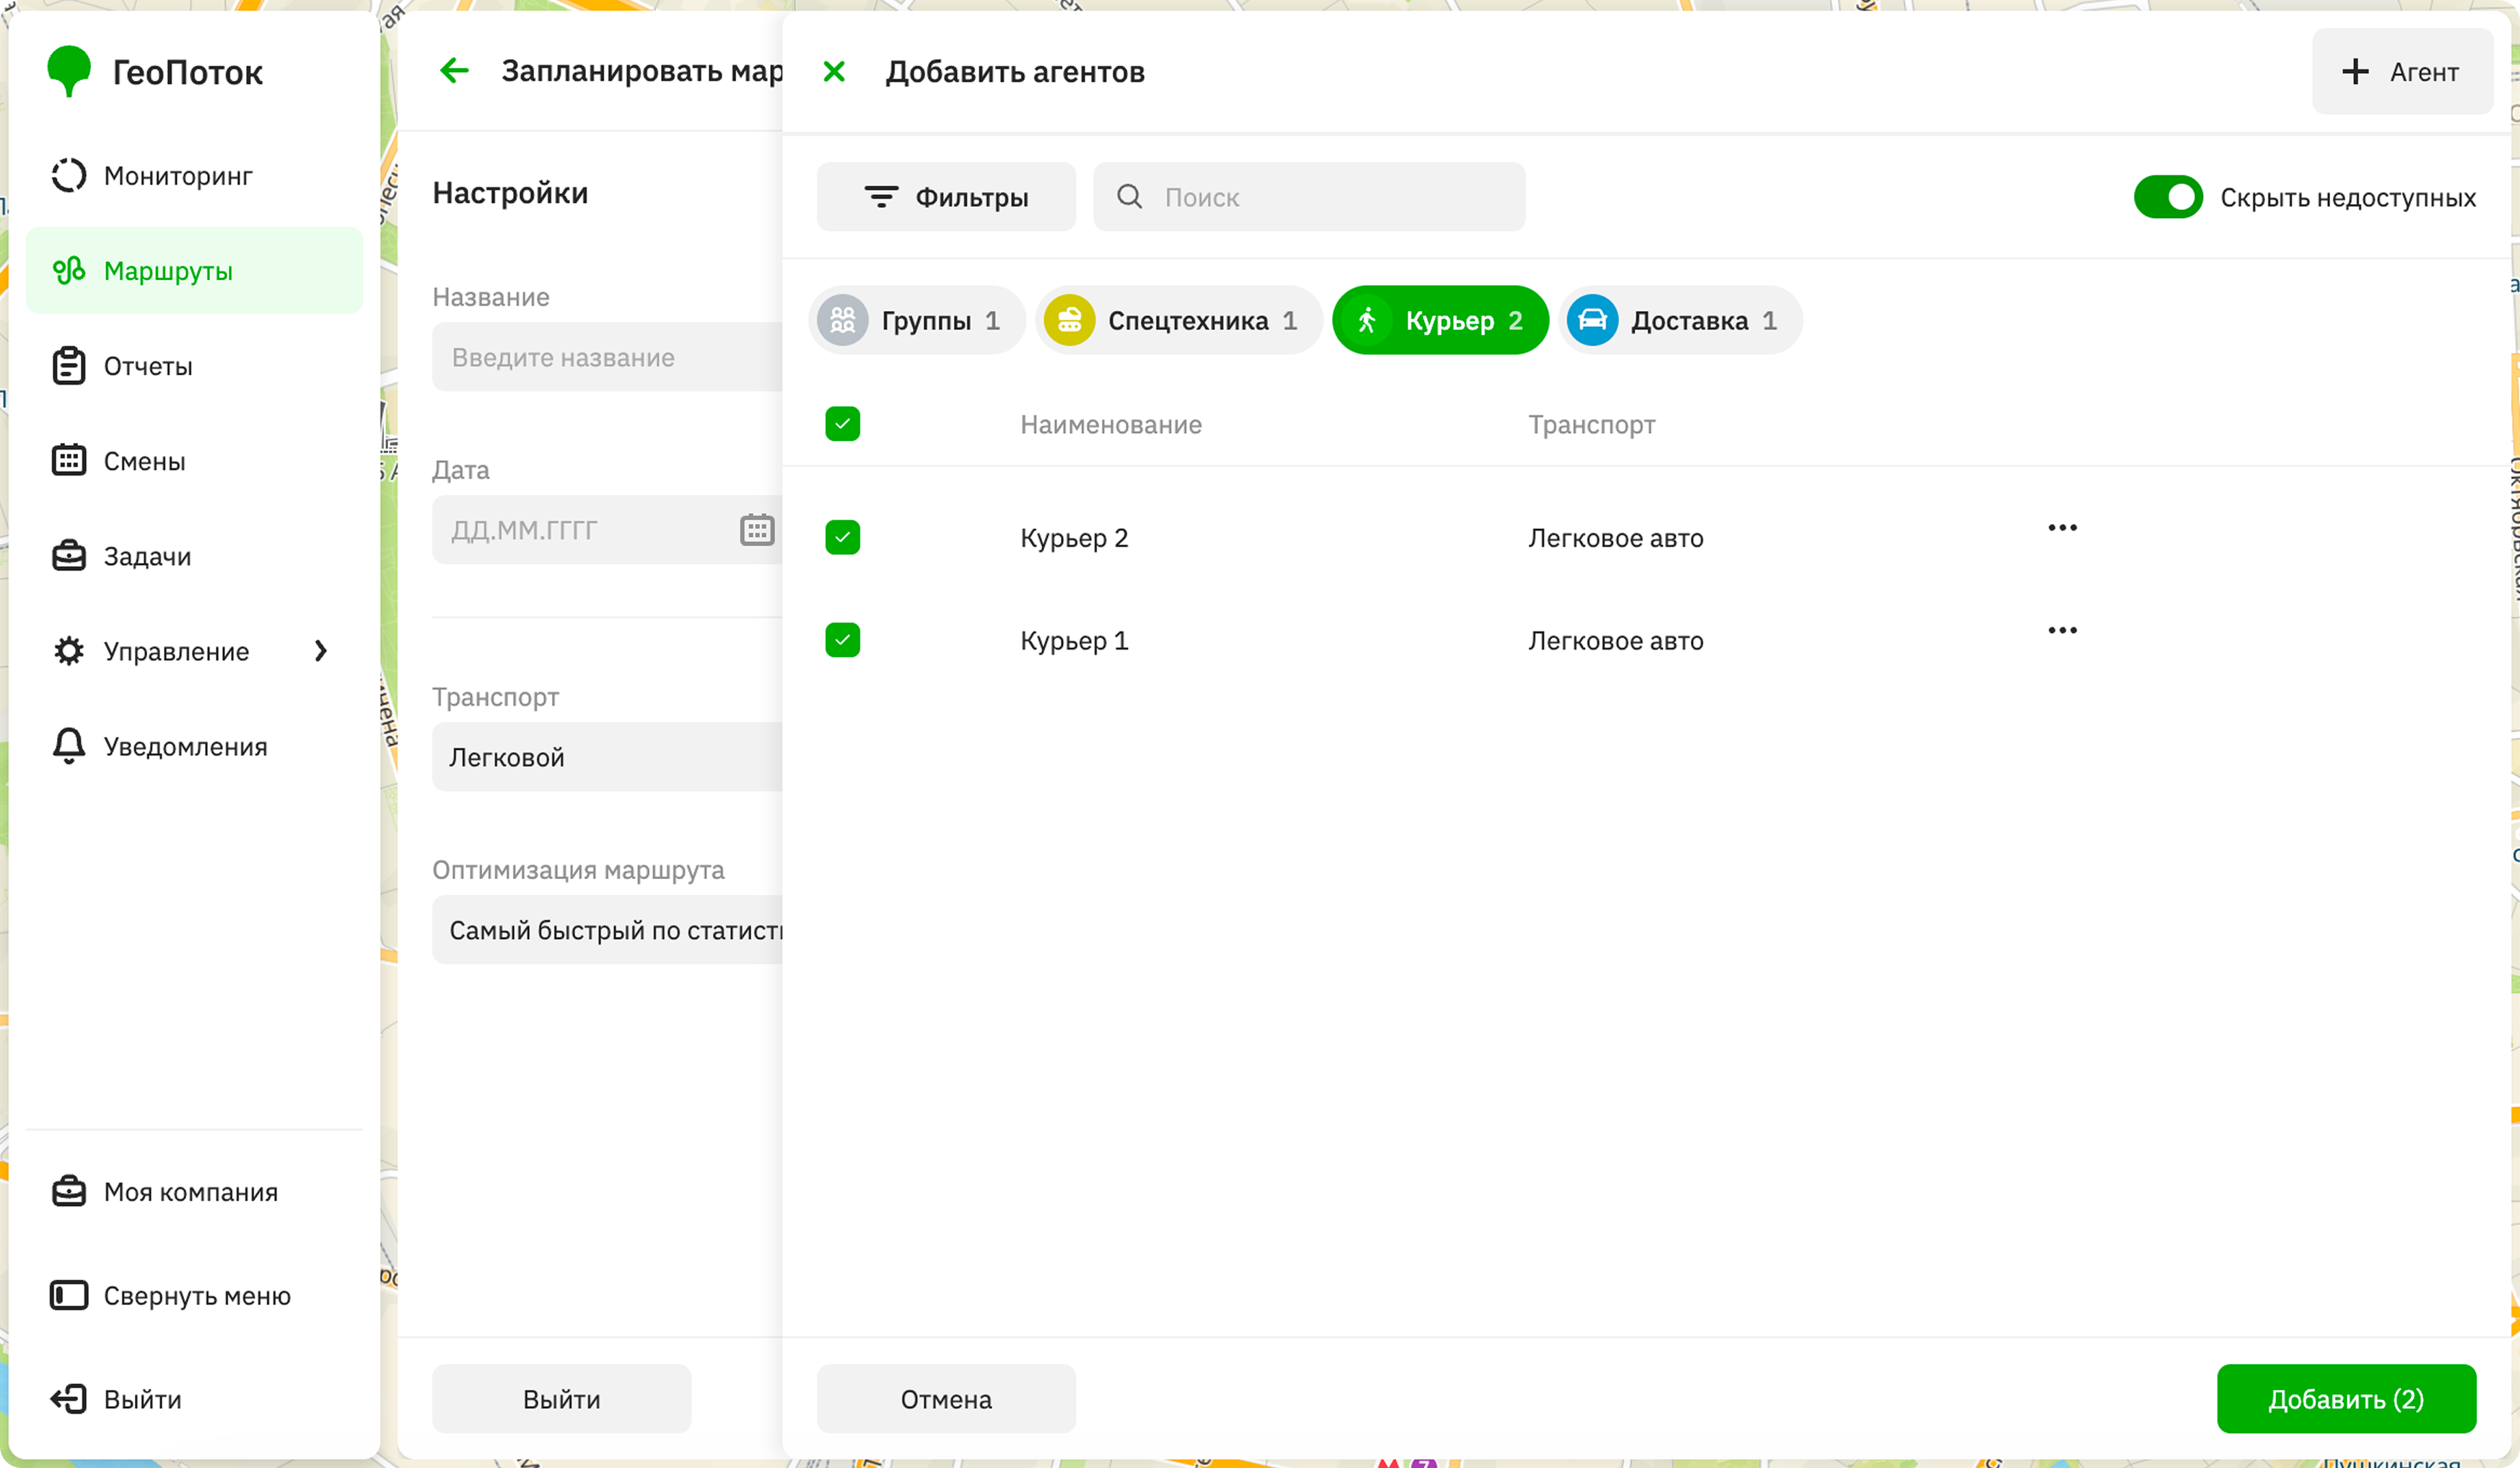
Task: Click the Задачи briefcase icon
Action: [69, 556]
